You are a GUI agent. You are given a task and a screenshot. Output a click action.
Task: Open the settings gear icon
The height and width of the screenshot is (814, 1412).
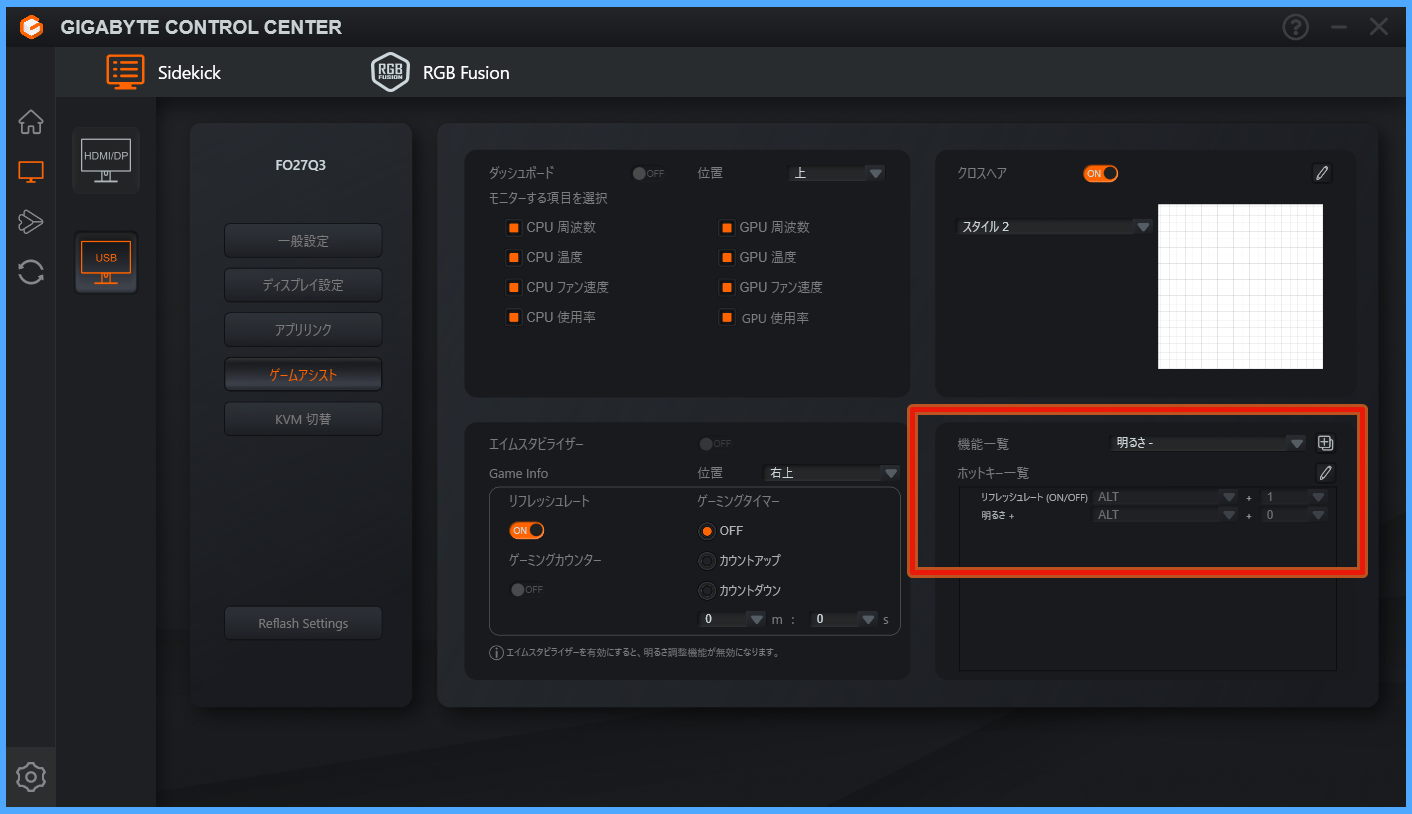pos(31,776)
